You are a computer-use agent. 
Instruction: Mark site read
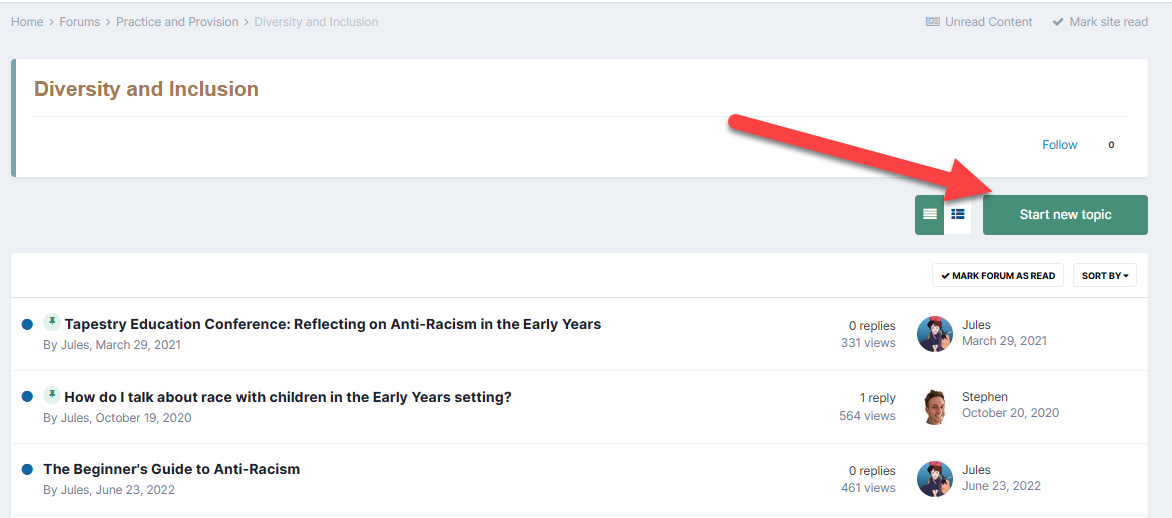point(1099,22)
